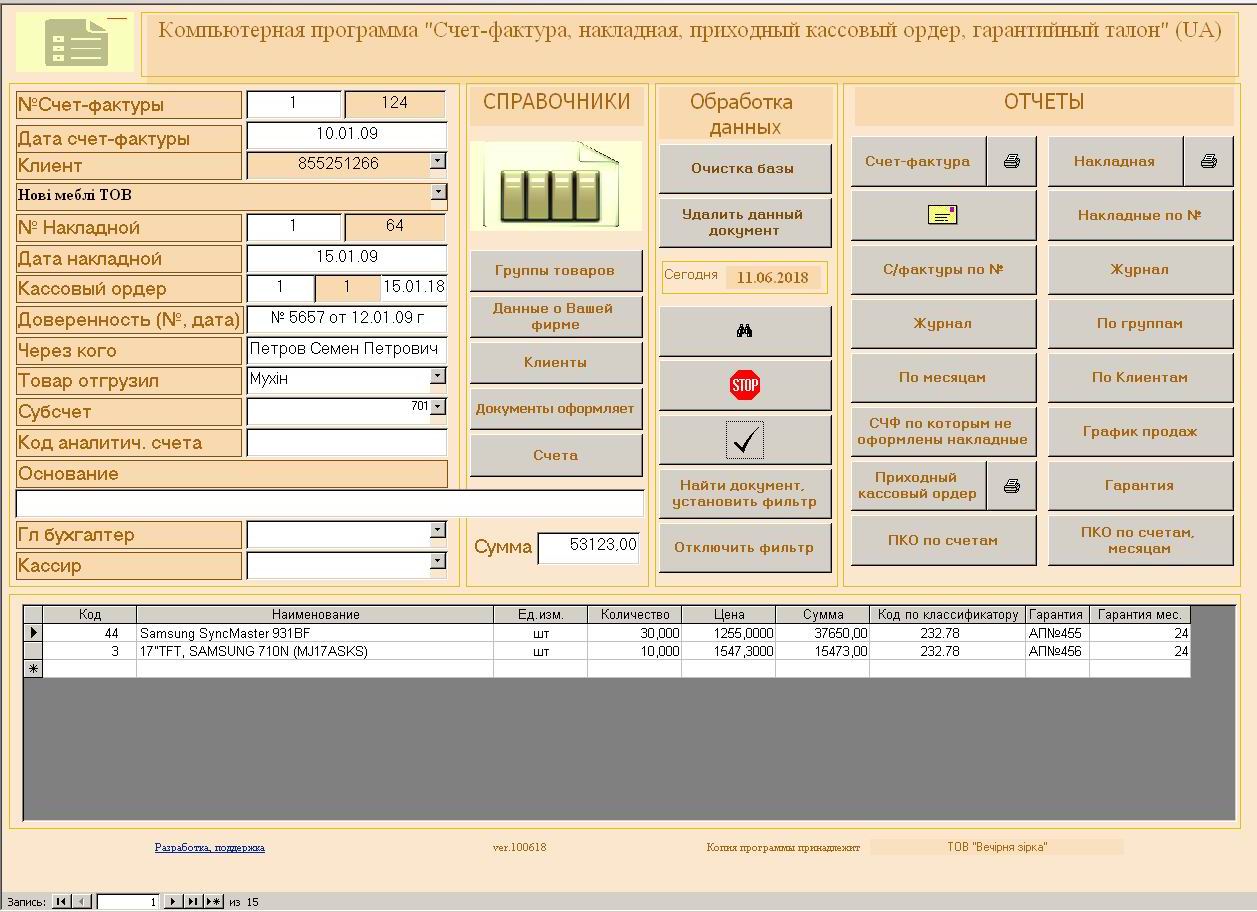Click the binoculars search button
1257x912 pixels.
(745, 331)
